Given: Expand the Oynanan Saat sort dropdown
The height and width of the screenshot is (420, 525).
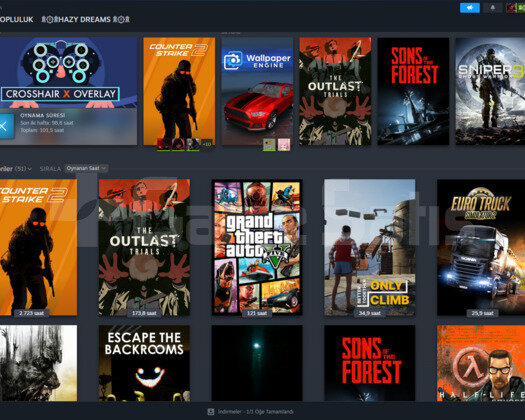Looking at the screenshot, I should [x=86, y=168].
